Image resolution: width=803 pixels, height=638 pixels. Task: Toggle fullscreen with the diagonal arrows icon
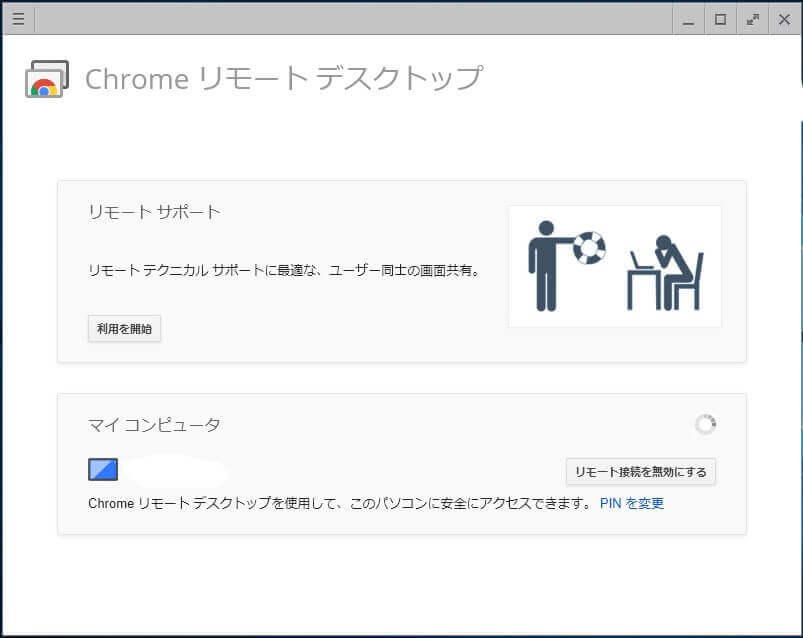pos(752,19)
